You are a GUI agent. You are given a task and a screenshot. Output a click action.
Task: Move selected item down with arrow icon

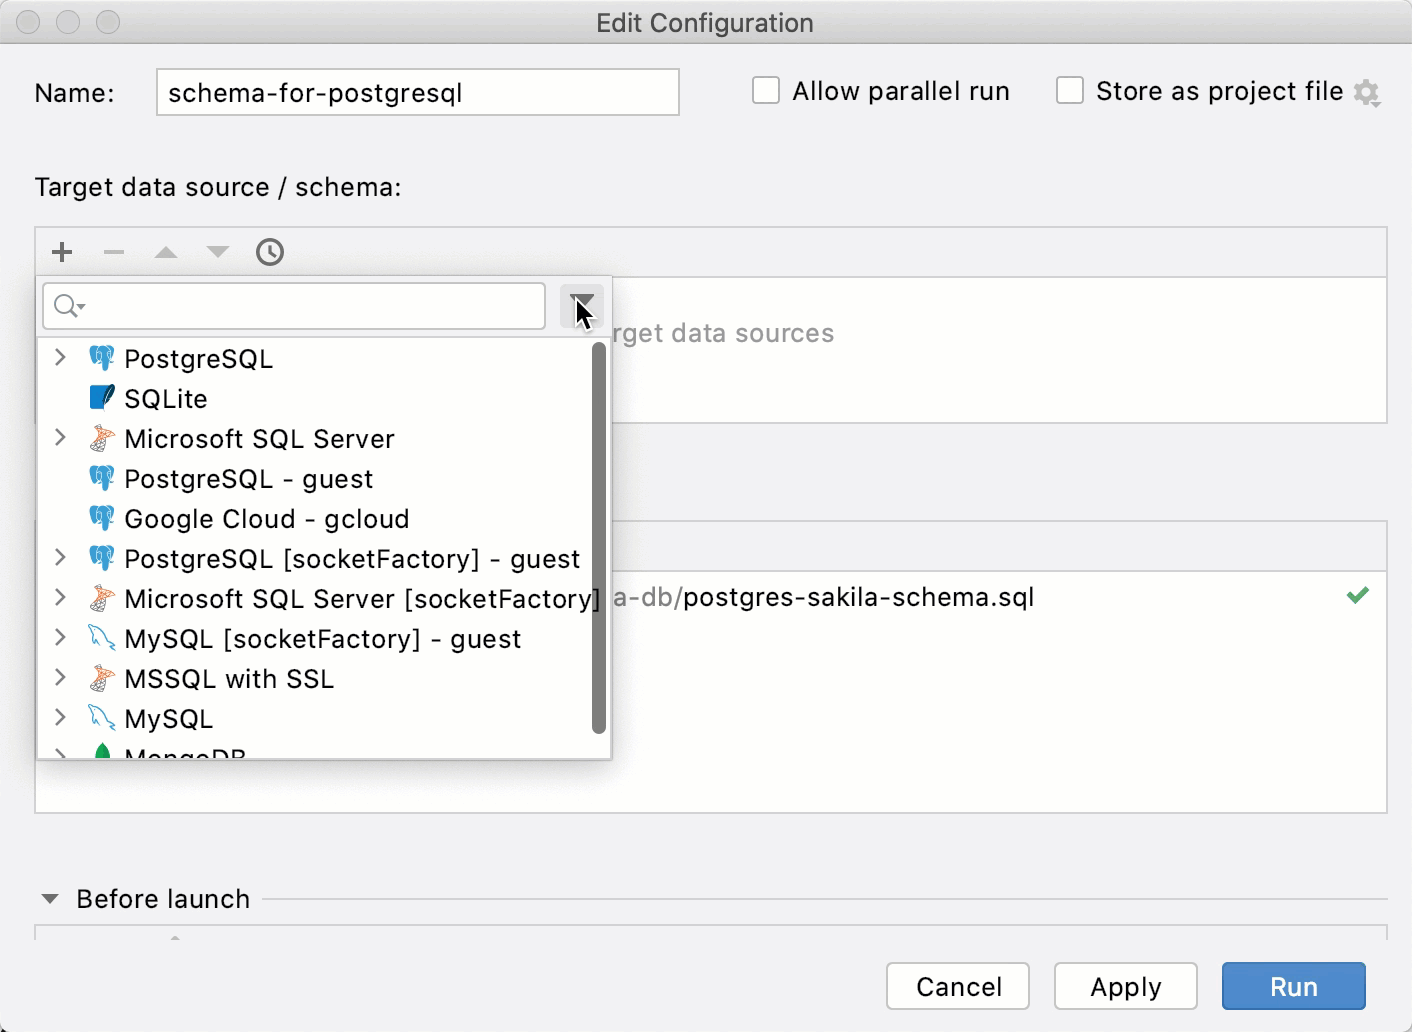tap(218, 252)
